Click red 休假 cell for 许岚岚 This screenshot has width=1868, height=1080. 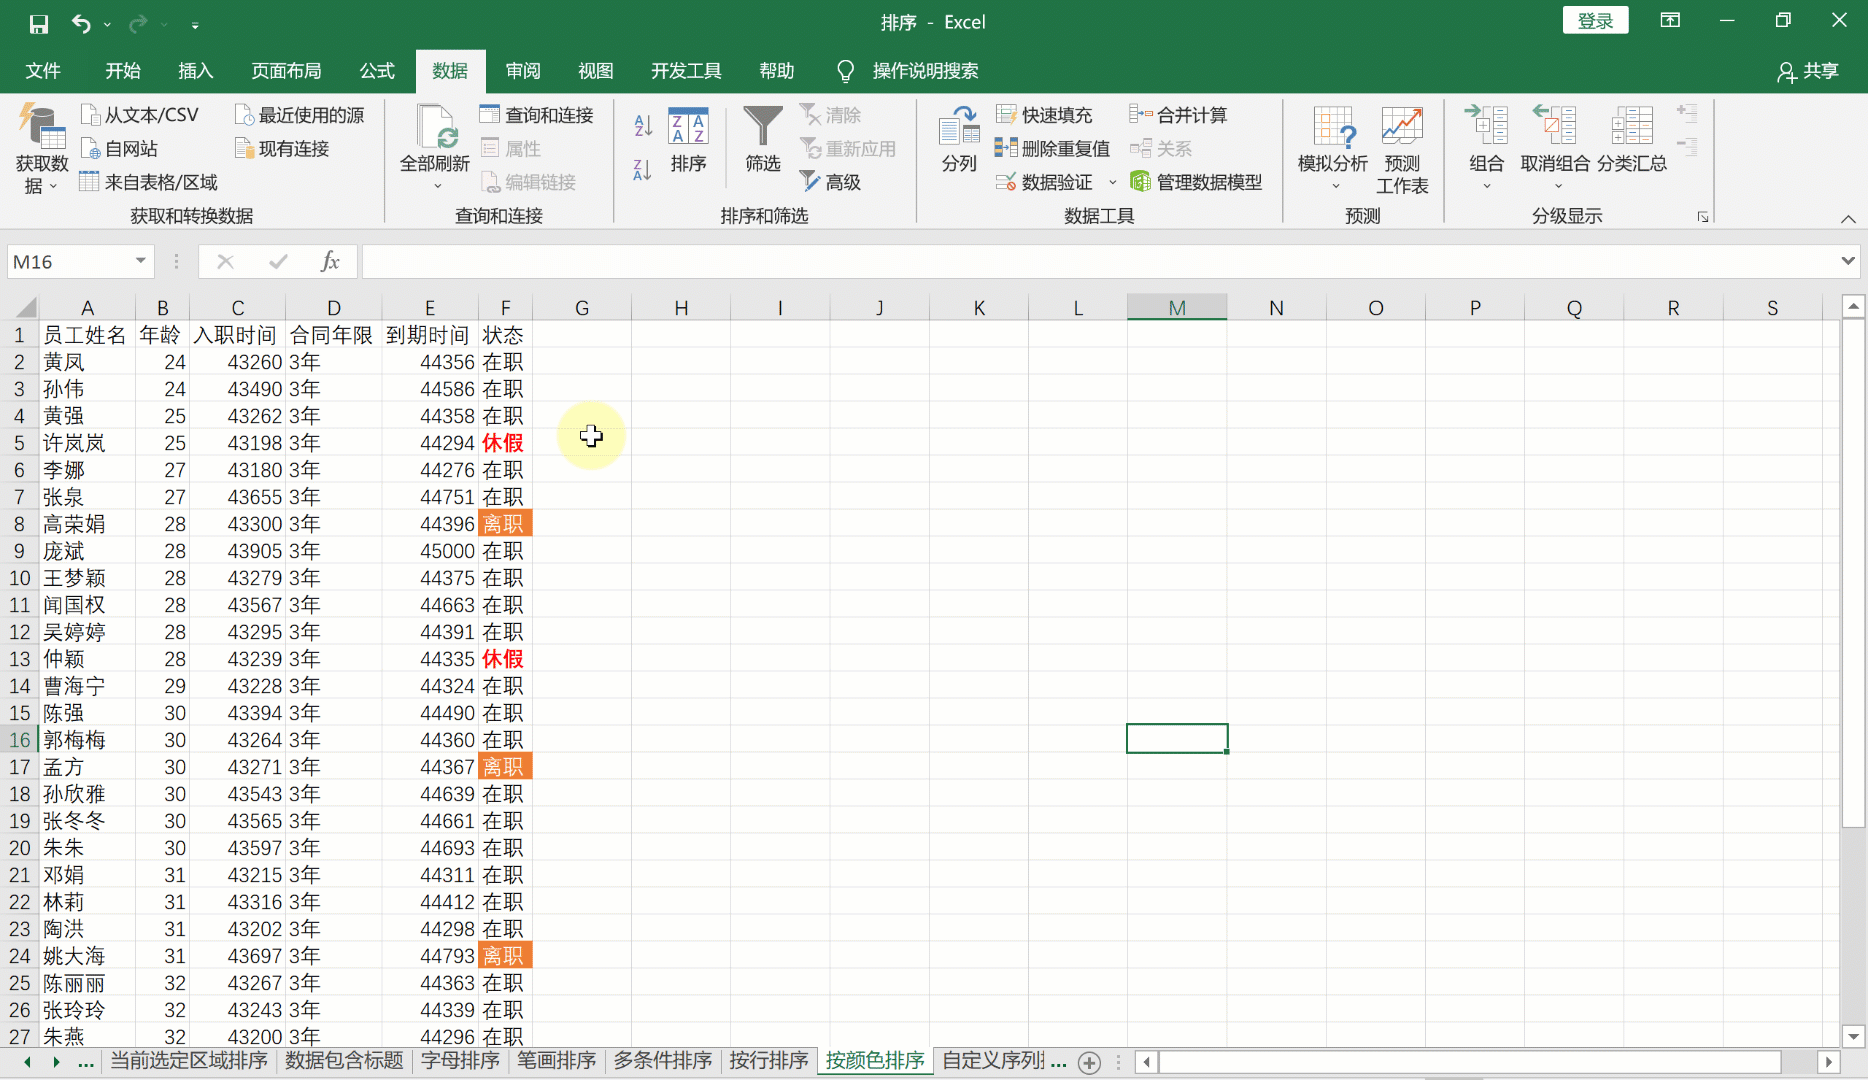pyautogui.click(x=505, y=443)
